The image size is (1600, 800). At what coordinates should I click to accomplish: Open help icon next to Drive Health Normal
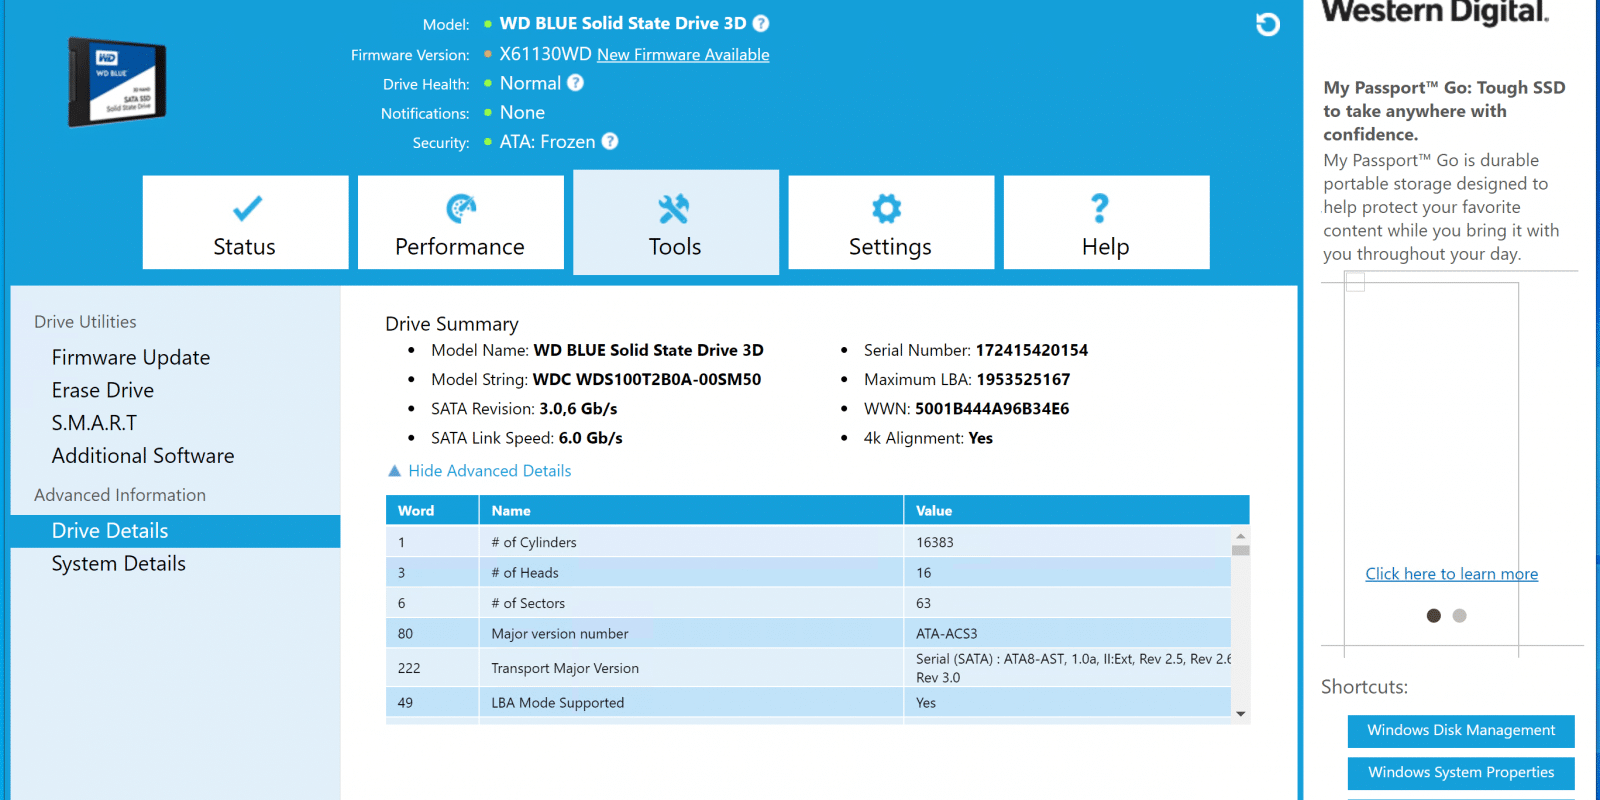click(x=575, y=83)
